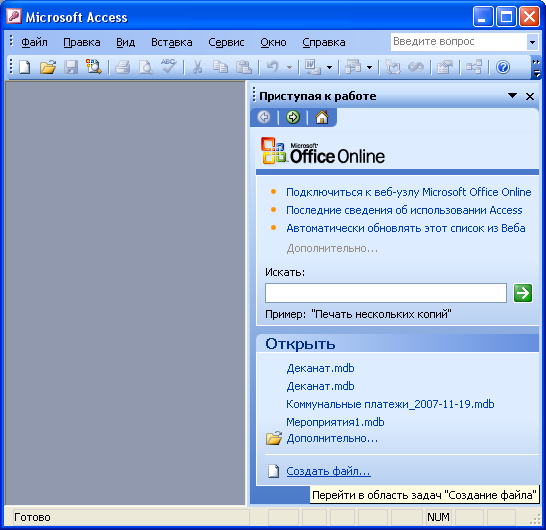Expand the Undo dropdown arrow
Screen dimensions: 546x530
[x=289, y=67]
